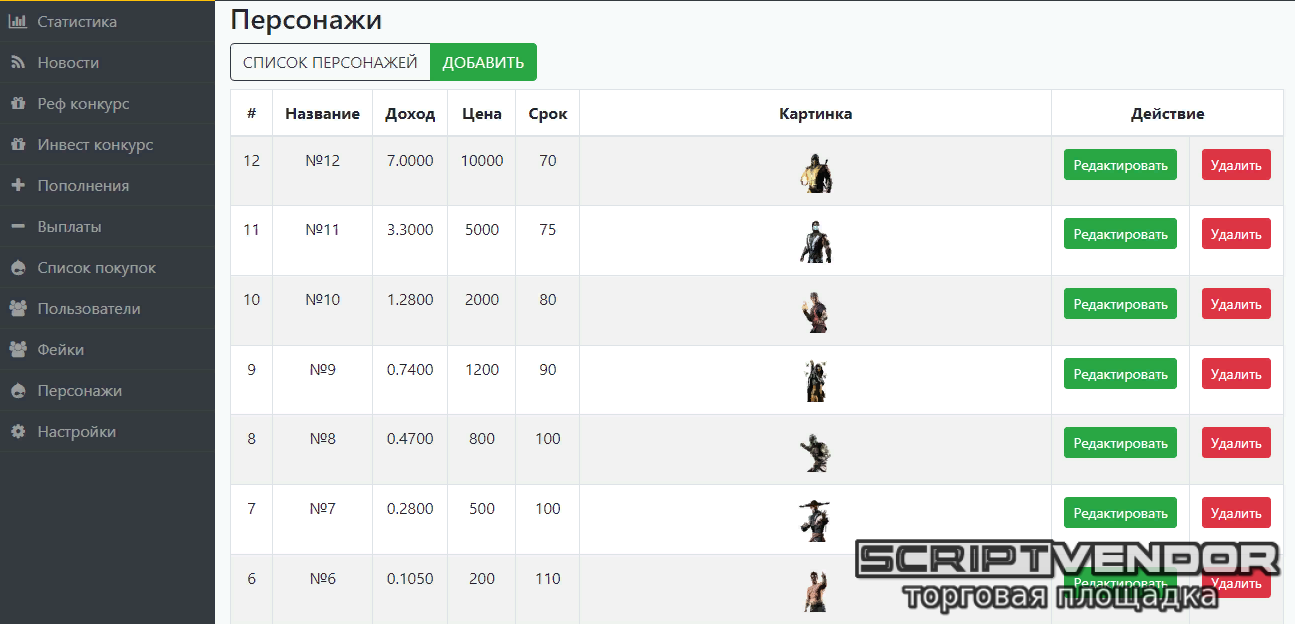Switch to the Список персонажей tab
This screenshot has width=1295, height=624.
(330, 62)
